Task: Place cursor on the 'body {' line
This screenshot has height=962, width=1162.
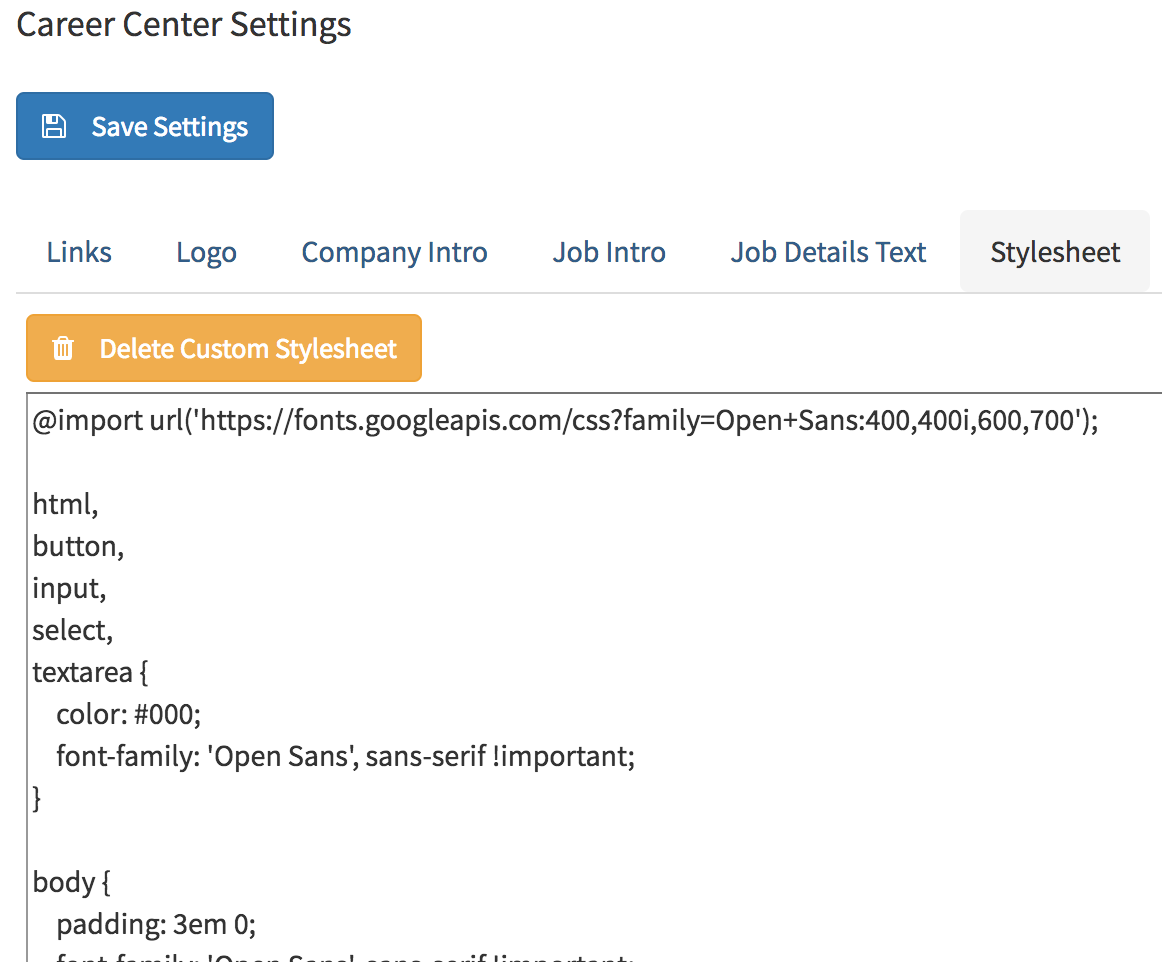Action: point(70,882)
